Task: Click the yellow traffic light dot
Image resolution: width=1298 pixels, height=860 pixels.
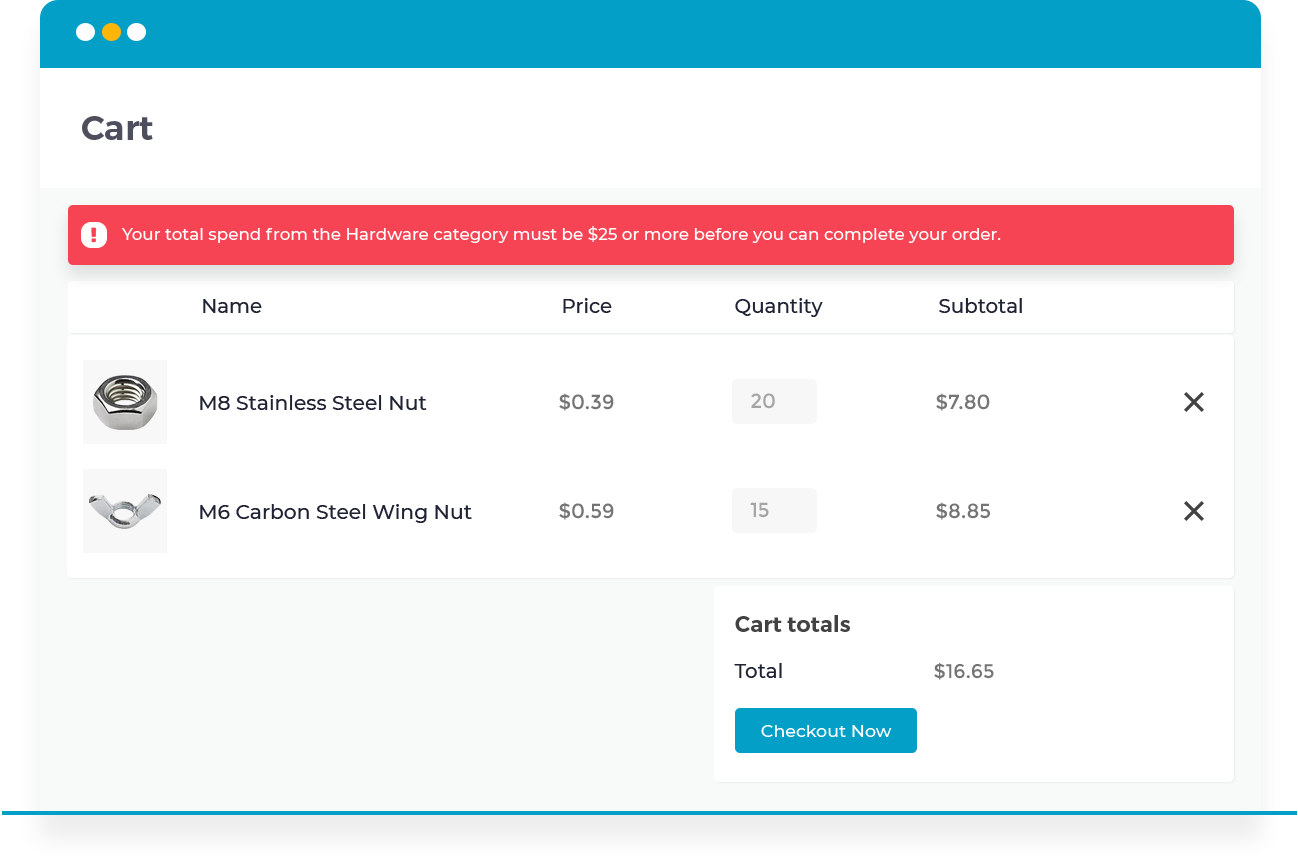Action: [110, 32]
